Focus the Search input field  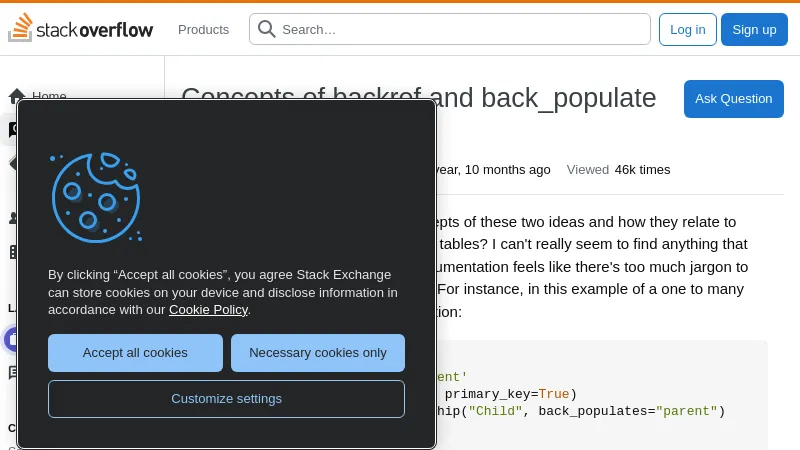point(460,29)
